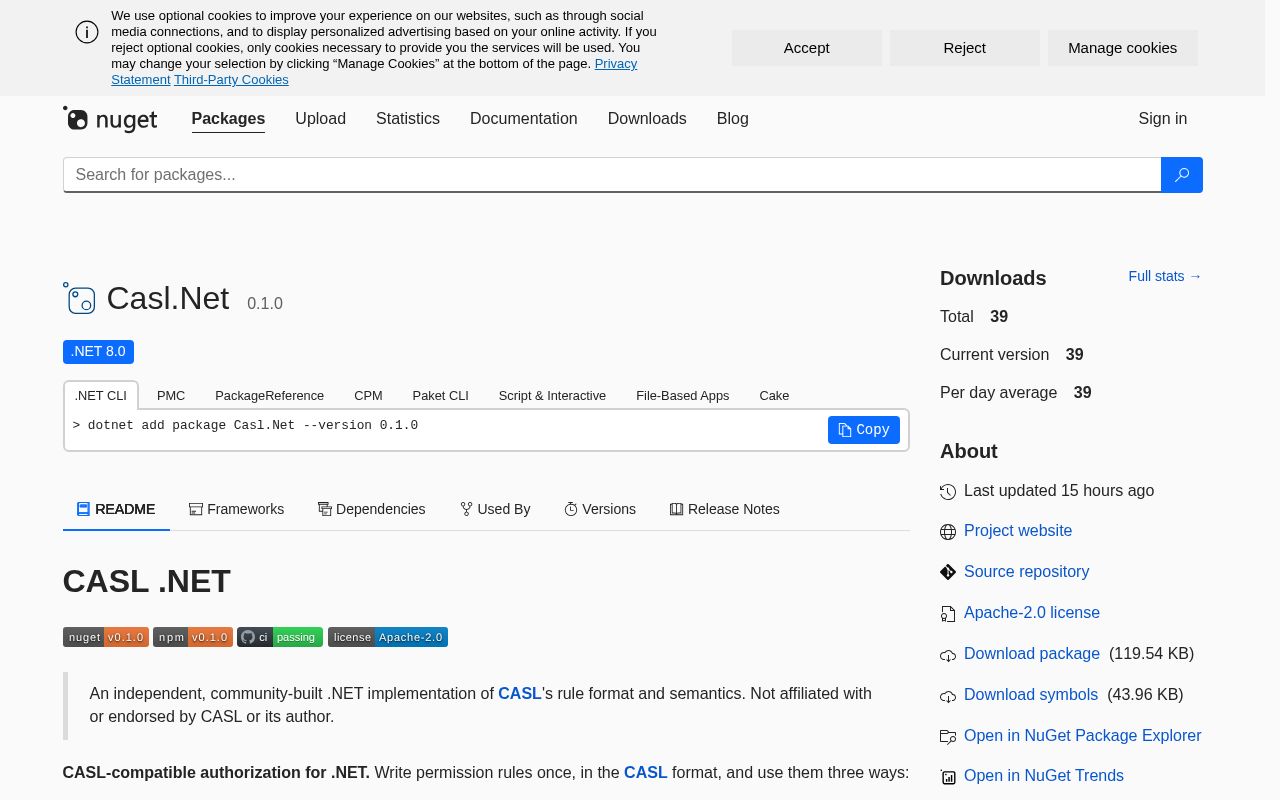Select the Cake install tab
Image resolution: width=1280 pixels, height=800 pixels.
pos(774,395)
